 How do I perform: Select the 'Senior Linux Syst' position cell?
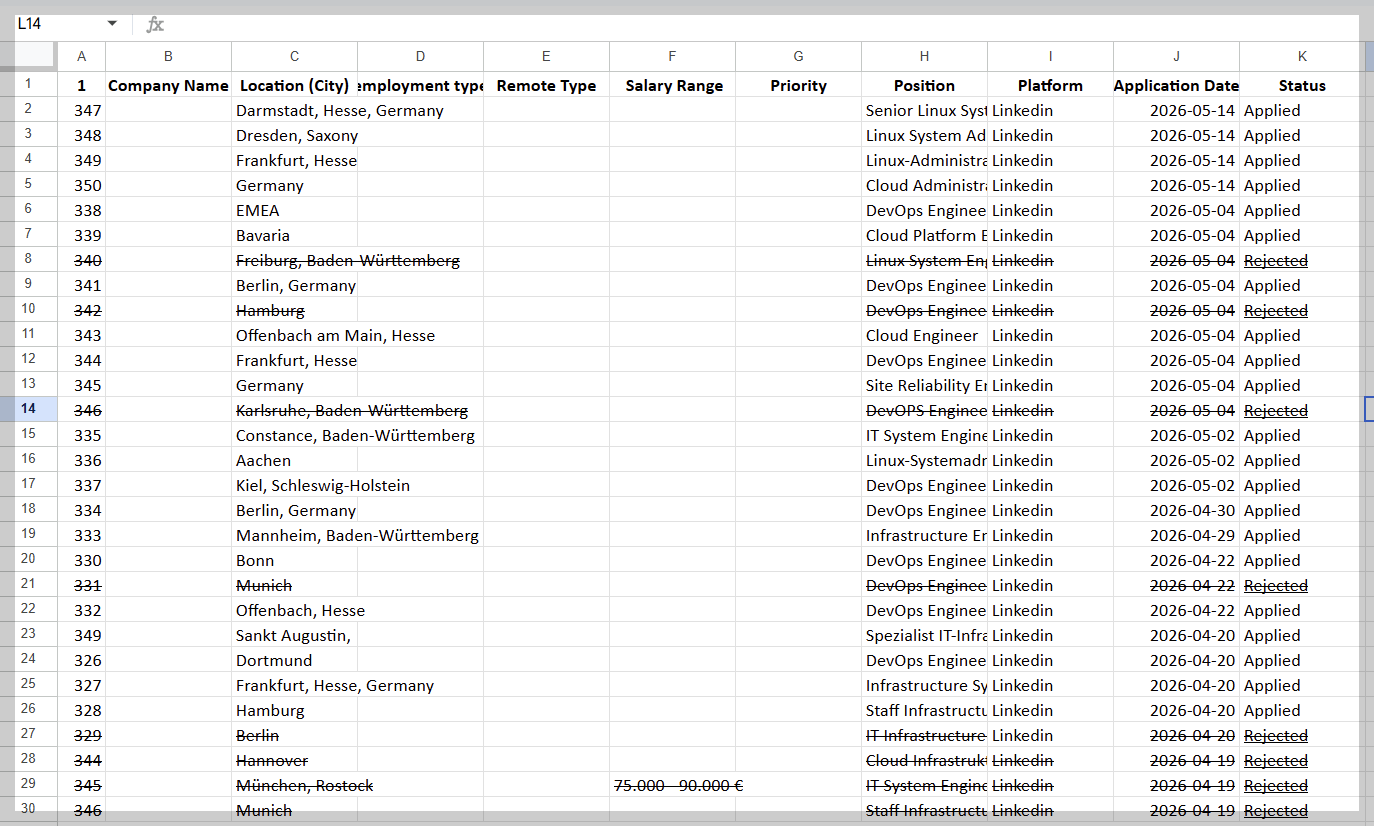[x=924, y=110]
